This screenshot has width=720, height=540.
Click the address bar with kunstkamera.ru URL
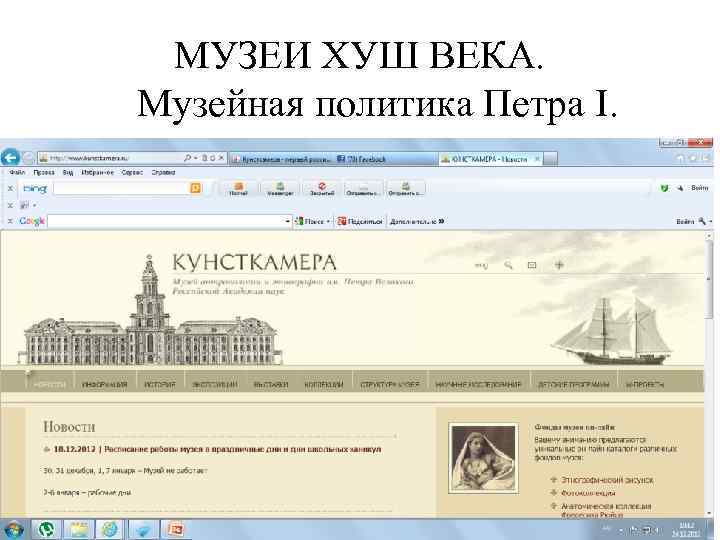[x=110, y=158]
